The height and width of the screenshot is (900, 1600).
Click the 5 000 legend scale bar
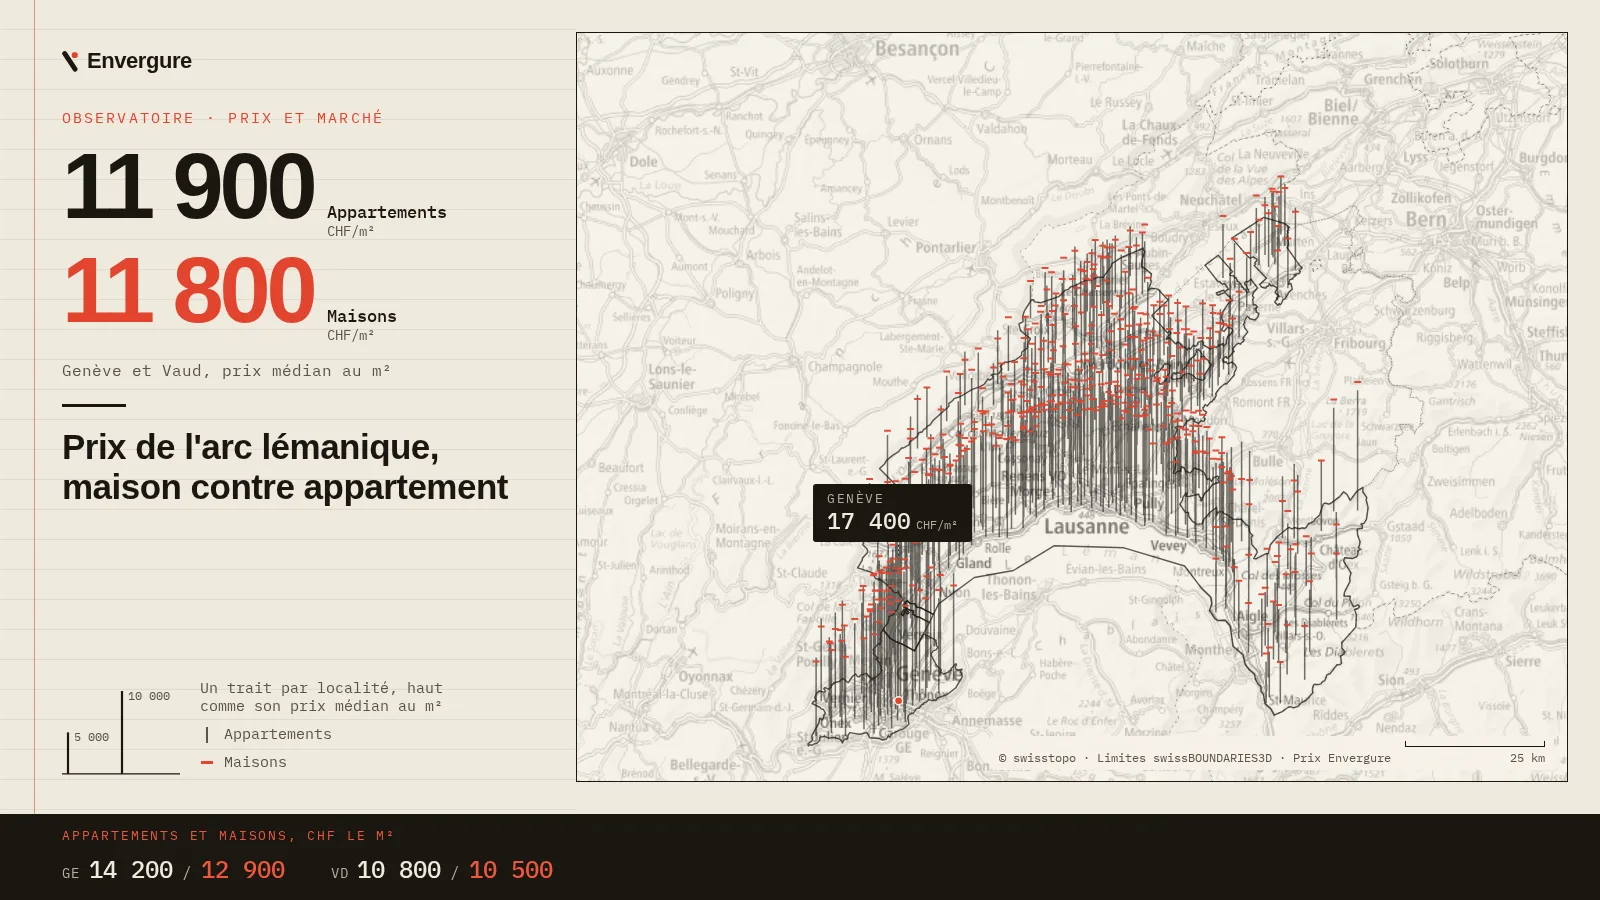68,752
